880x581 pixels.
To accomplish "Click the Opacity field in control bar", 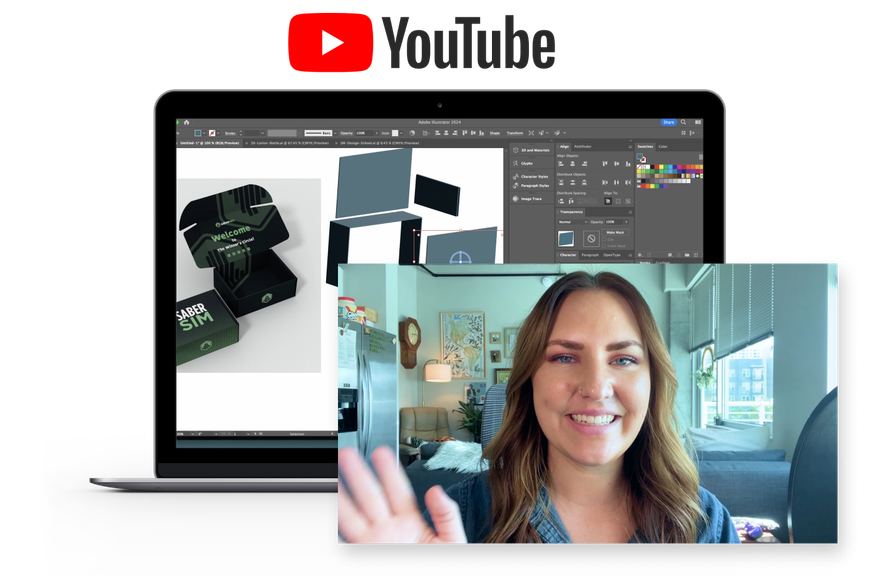I will click(364, 133).
